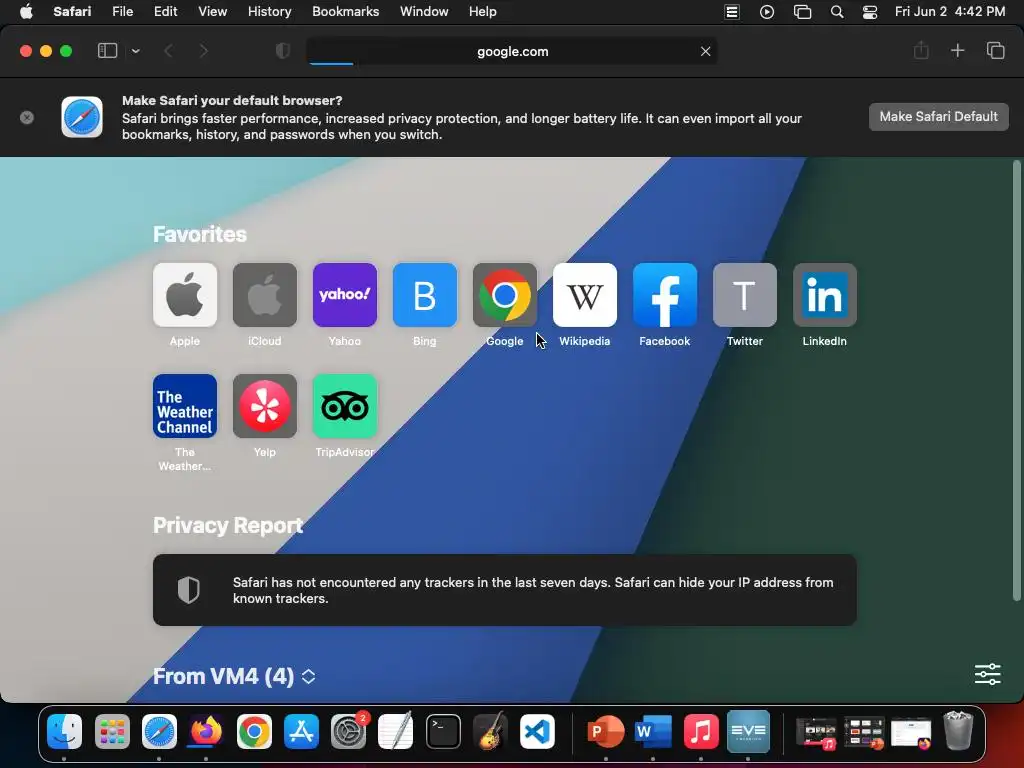The image size is (1024, 768).
Task: Launch Microsoft Word from the Dock
Action: tap(653, 731)
